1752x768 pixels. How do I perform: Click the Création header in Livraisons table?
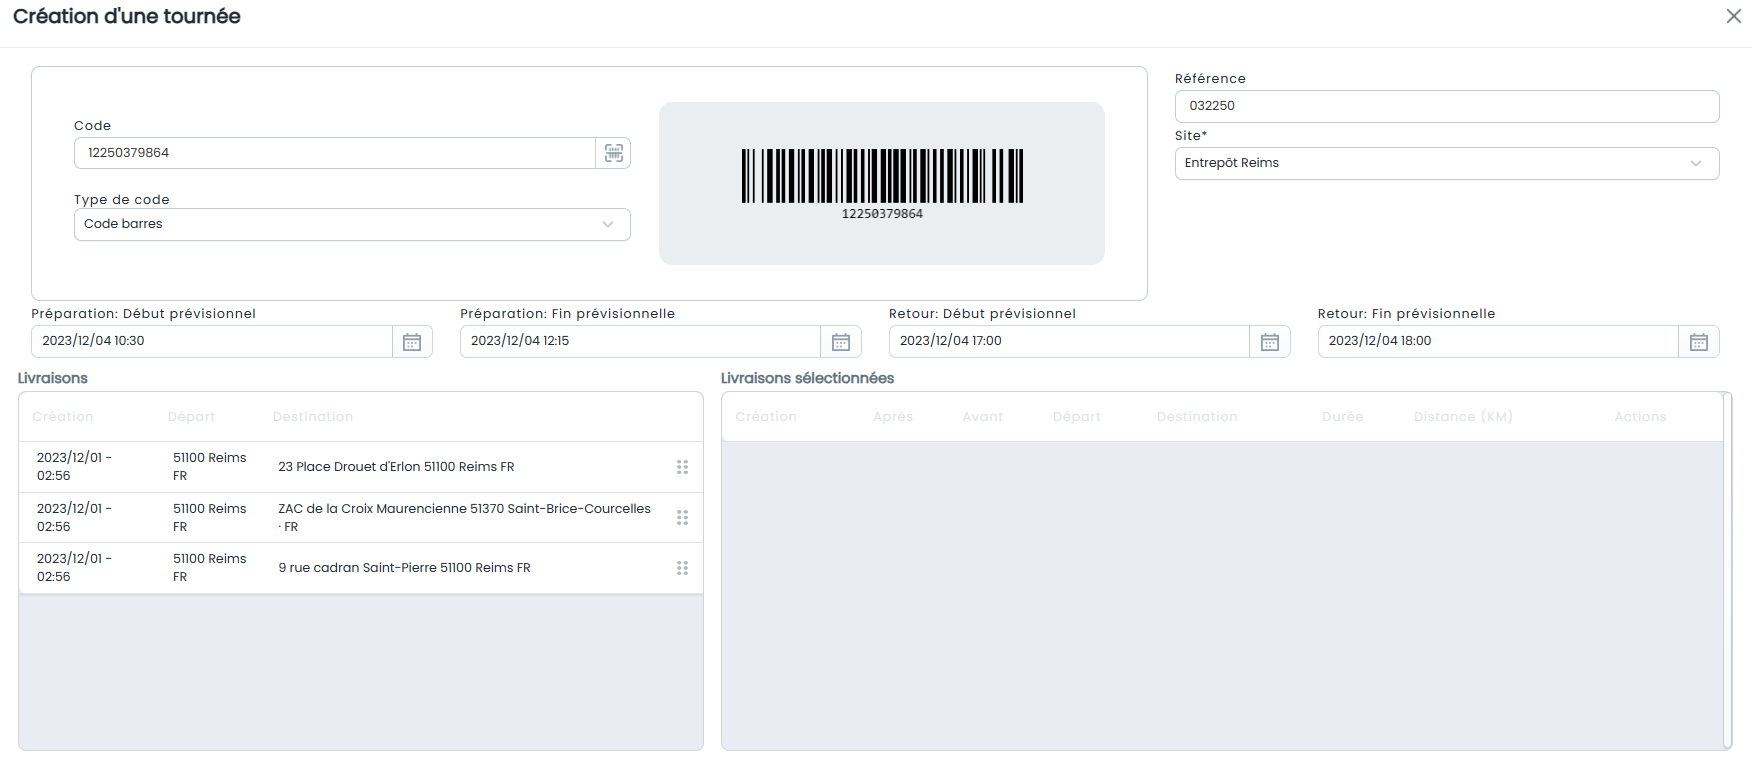(62, 417)
